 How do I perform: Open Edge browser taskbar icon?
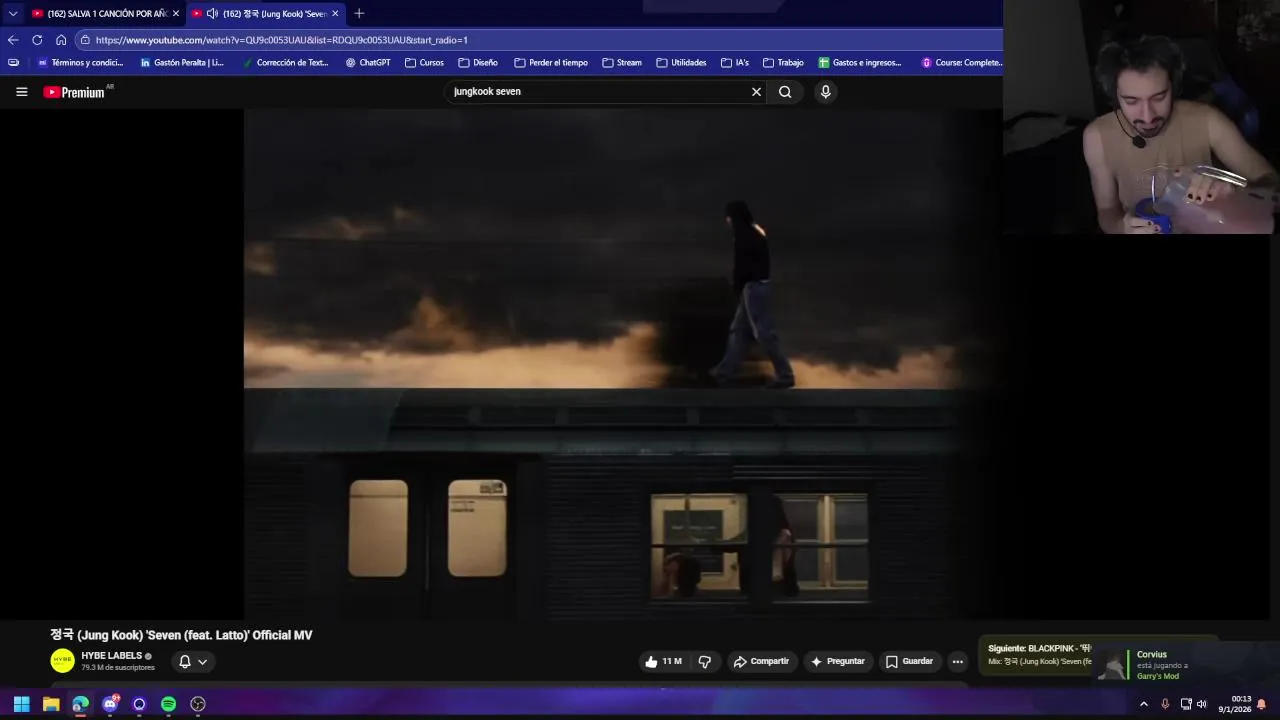(80, 704)
